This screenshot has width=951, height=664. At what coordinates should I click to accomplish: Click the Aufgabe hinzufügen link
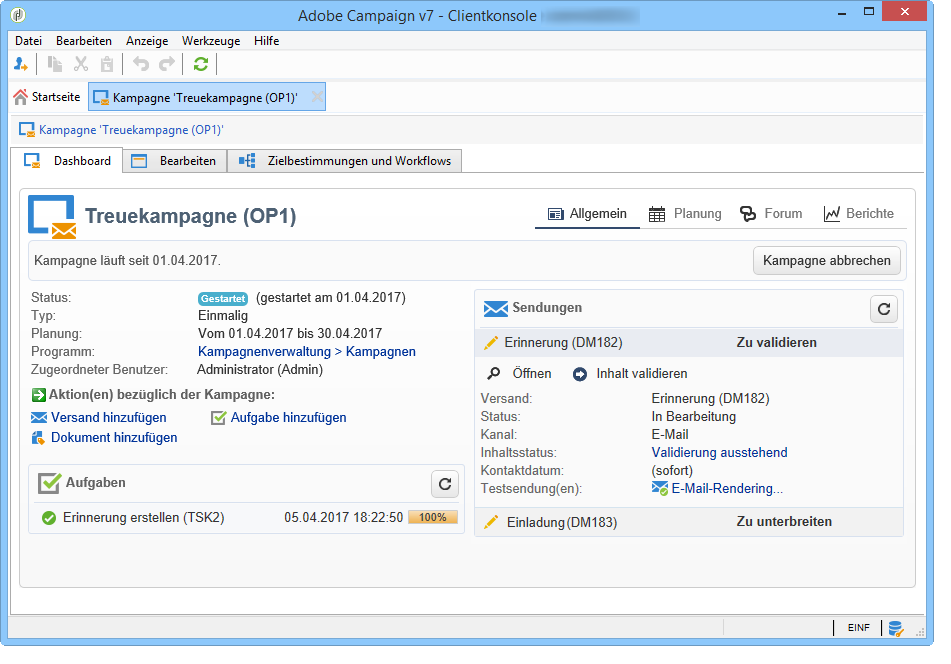(x=289, y=417)
